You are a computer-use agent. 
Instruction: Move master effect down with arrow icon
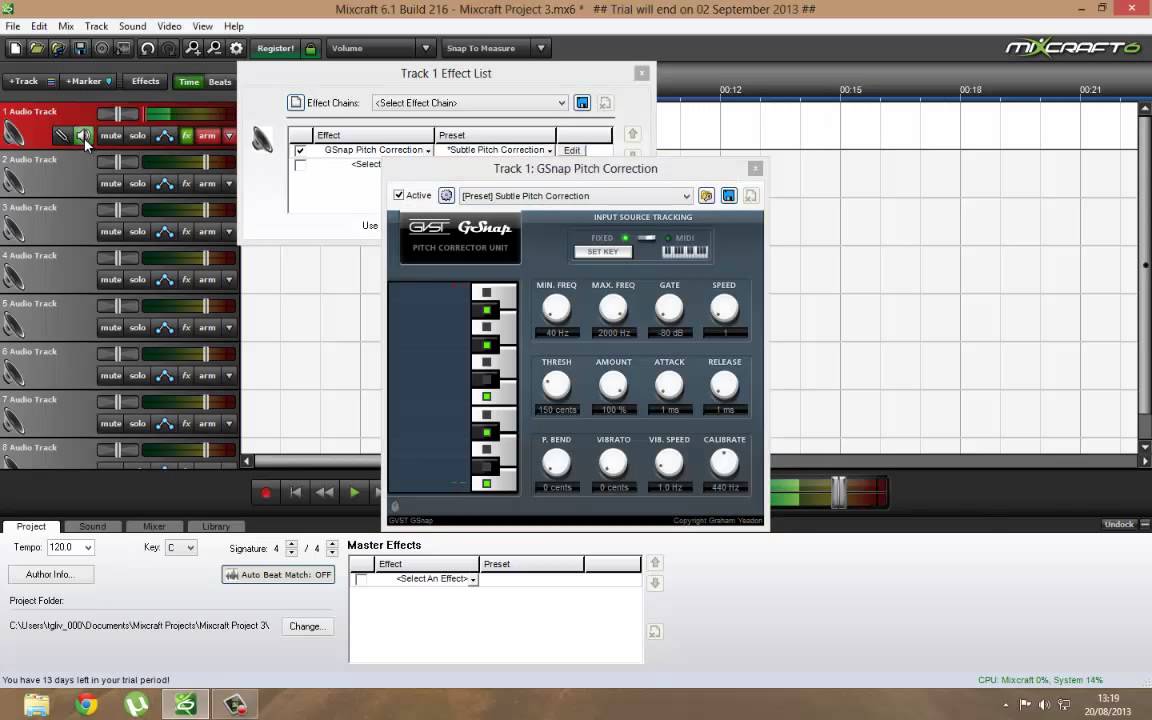(x=655, y=583)
